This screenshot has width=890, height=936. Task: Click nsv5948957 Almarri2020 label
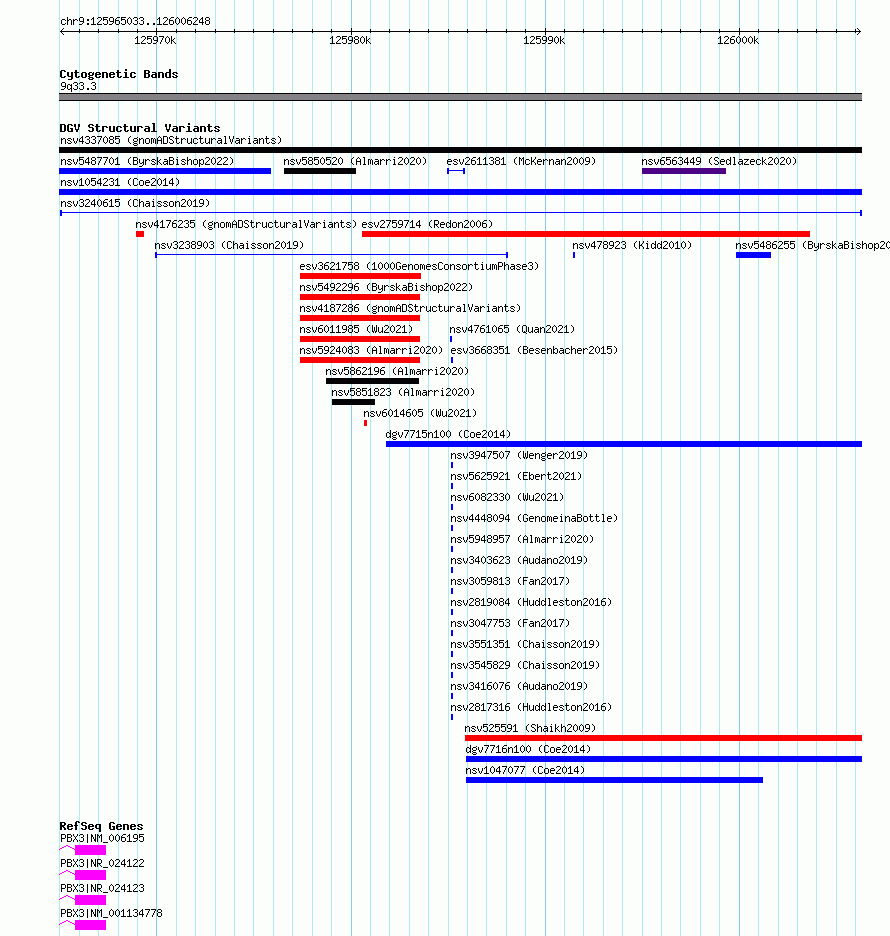point(522,540)
